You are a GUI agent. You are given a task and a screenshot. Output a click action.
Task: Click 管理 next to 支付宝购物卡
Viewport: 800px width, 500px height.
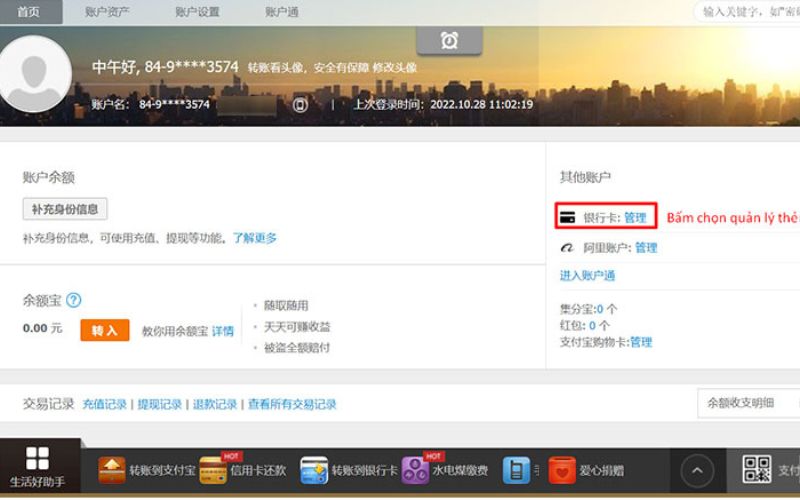641,342
